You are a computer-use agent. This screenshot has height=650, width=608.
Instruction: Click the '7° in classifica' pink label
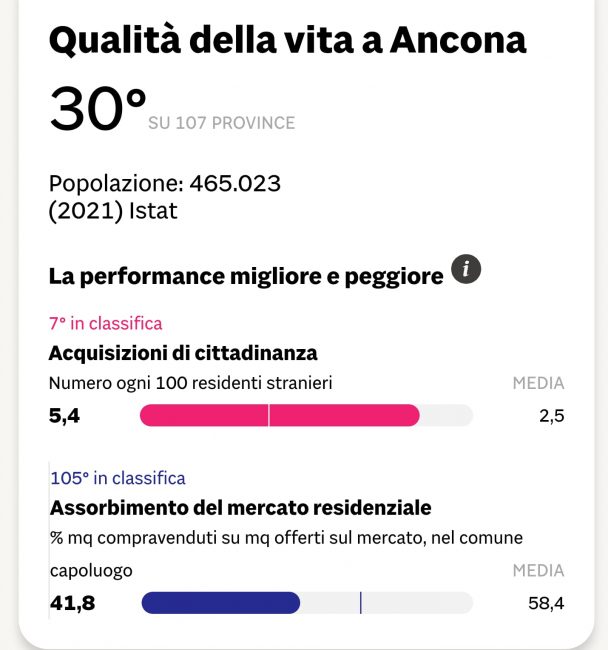105,323
